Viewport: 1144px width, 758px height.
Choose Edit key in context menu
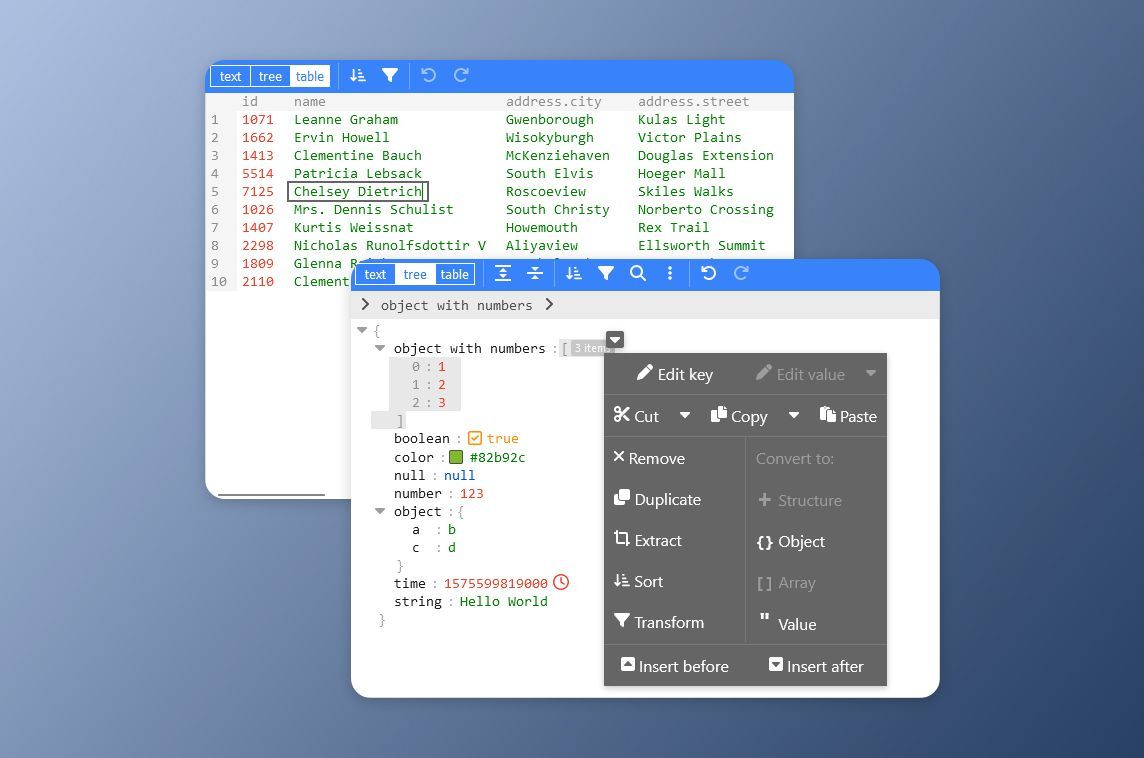click(674, 374)
